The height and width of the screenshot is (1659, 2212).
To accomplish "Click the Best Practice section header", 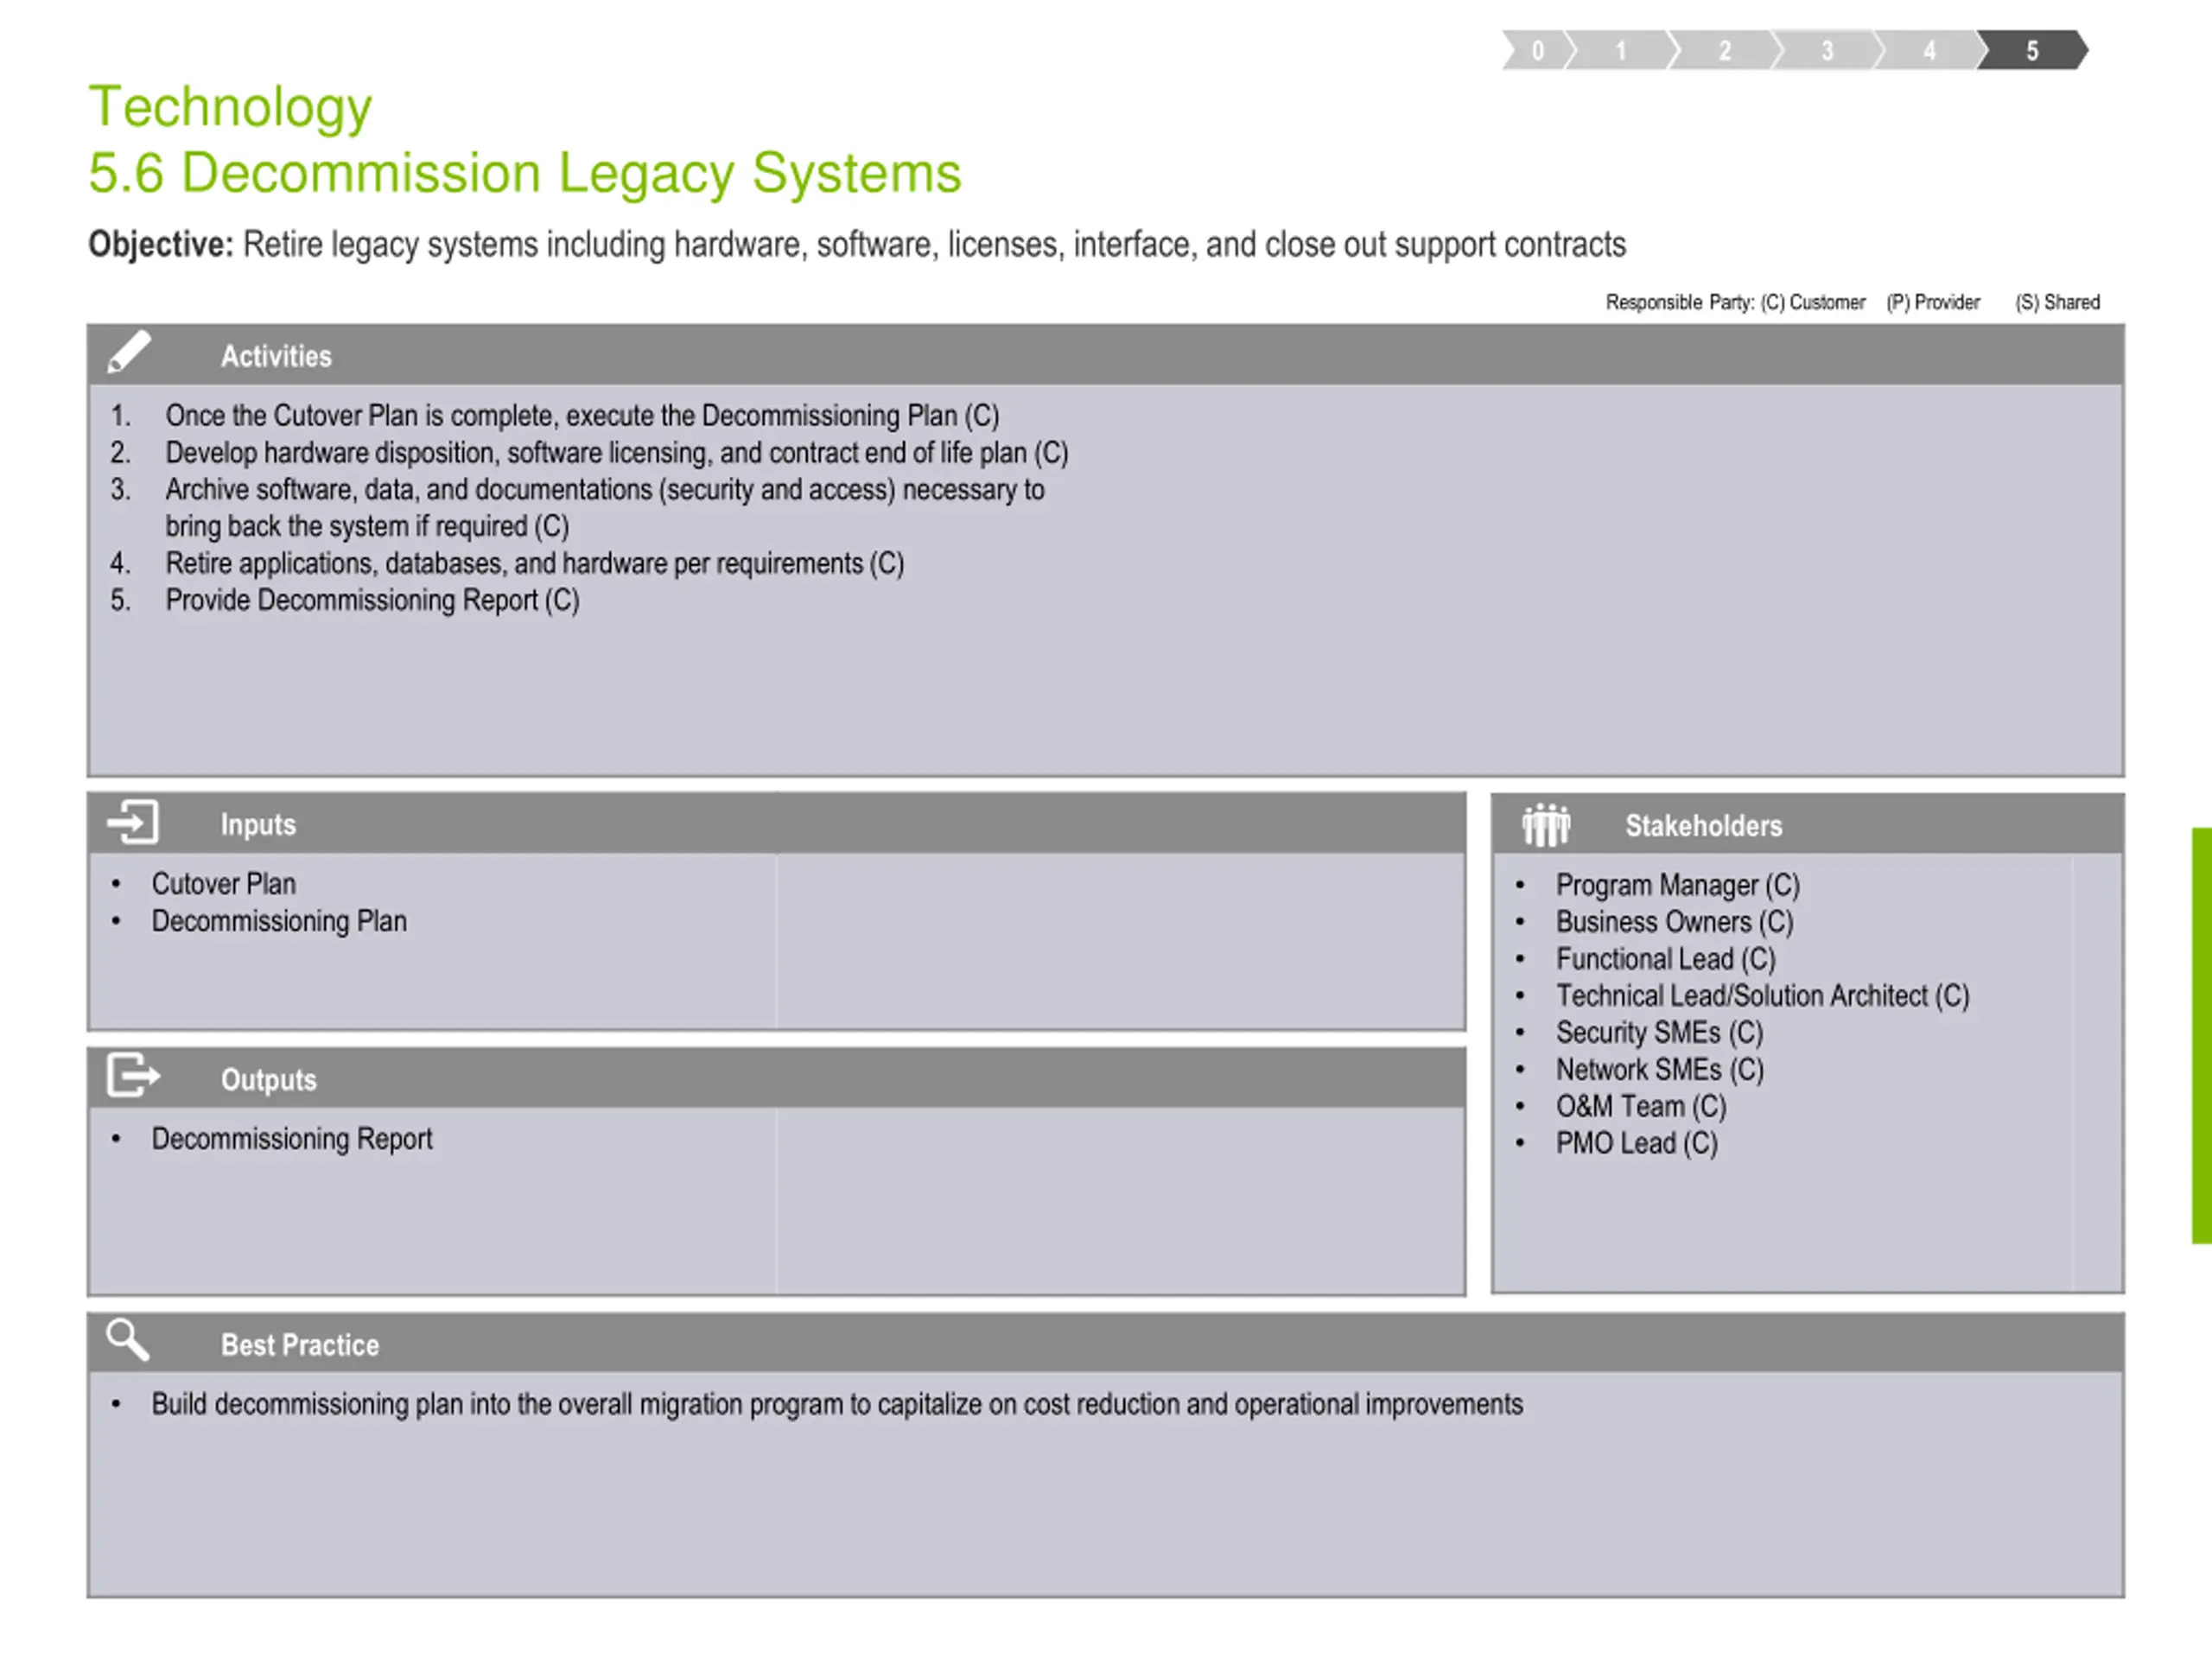I will pyautogui.click(x=1106, y=1343).
